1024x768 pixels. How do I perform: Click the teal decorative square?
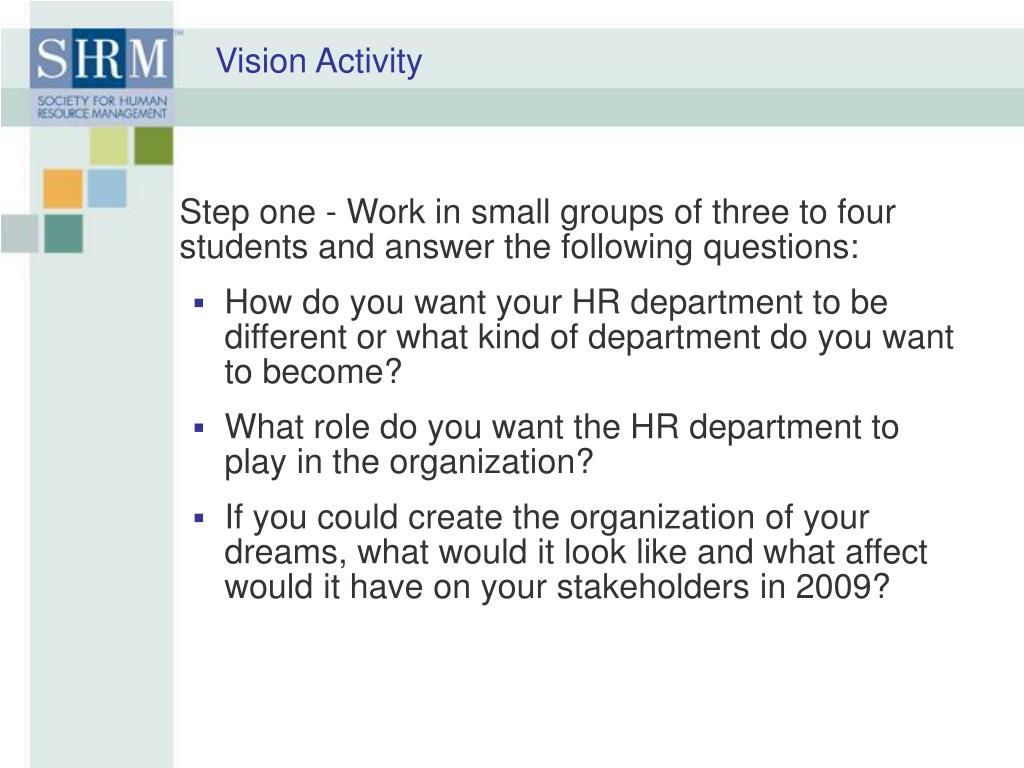(63, 234)
